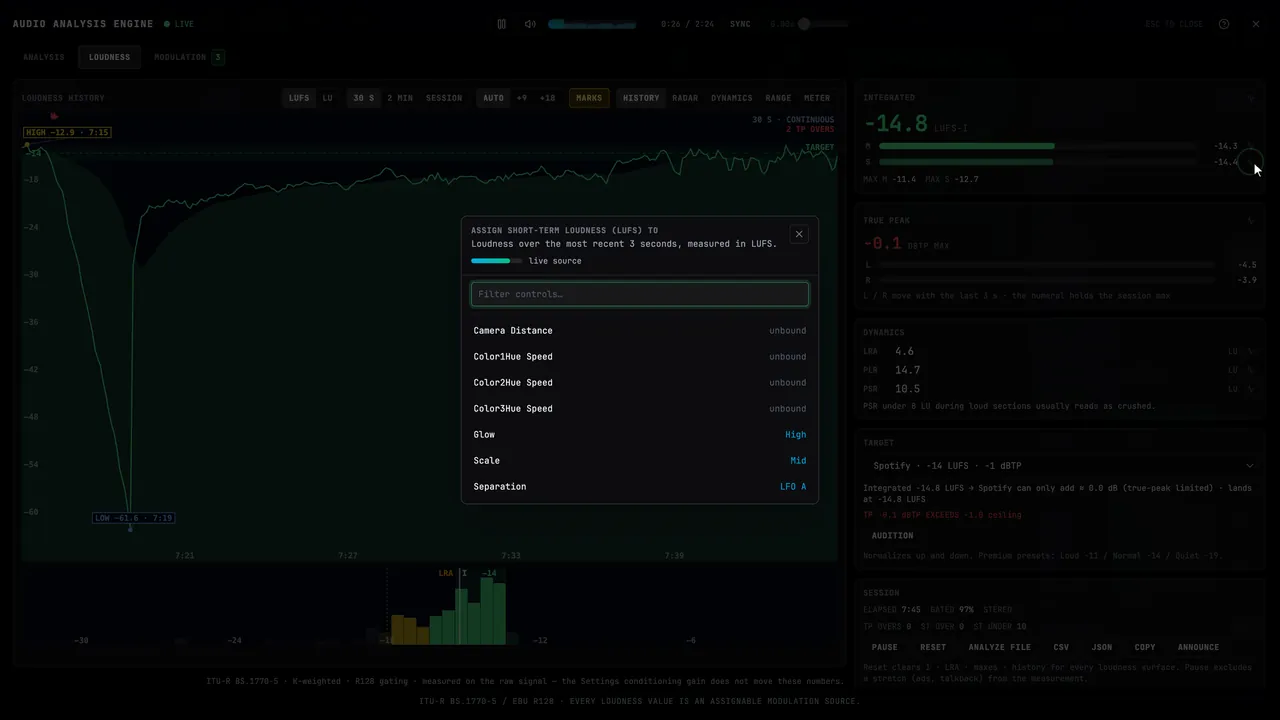Screen dimensions: 1280x720
Task: Switch to the MODULATION tab
Action: tap(189, 57)
